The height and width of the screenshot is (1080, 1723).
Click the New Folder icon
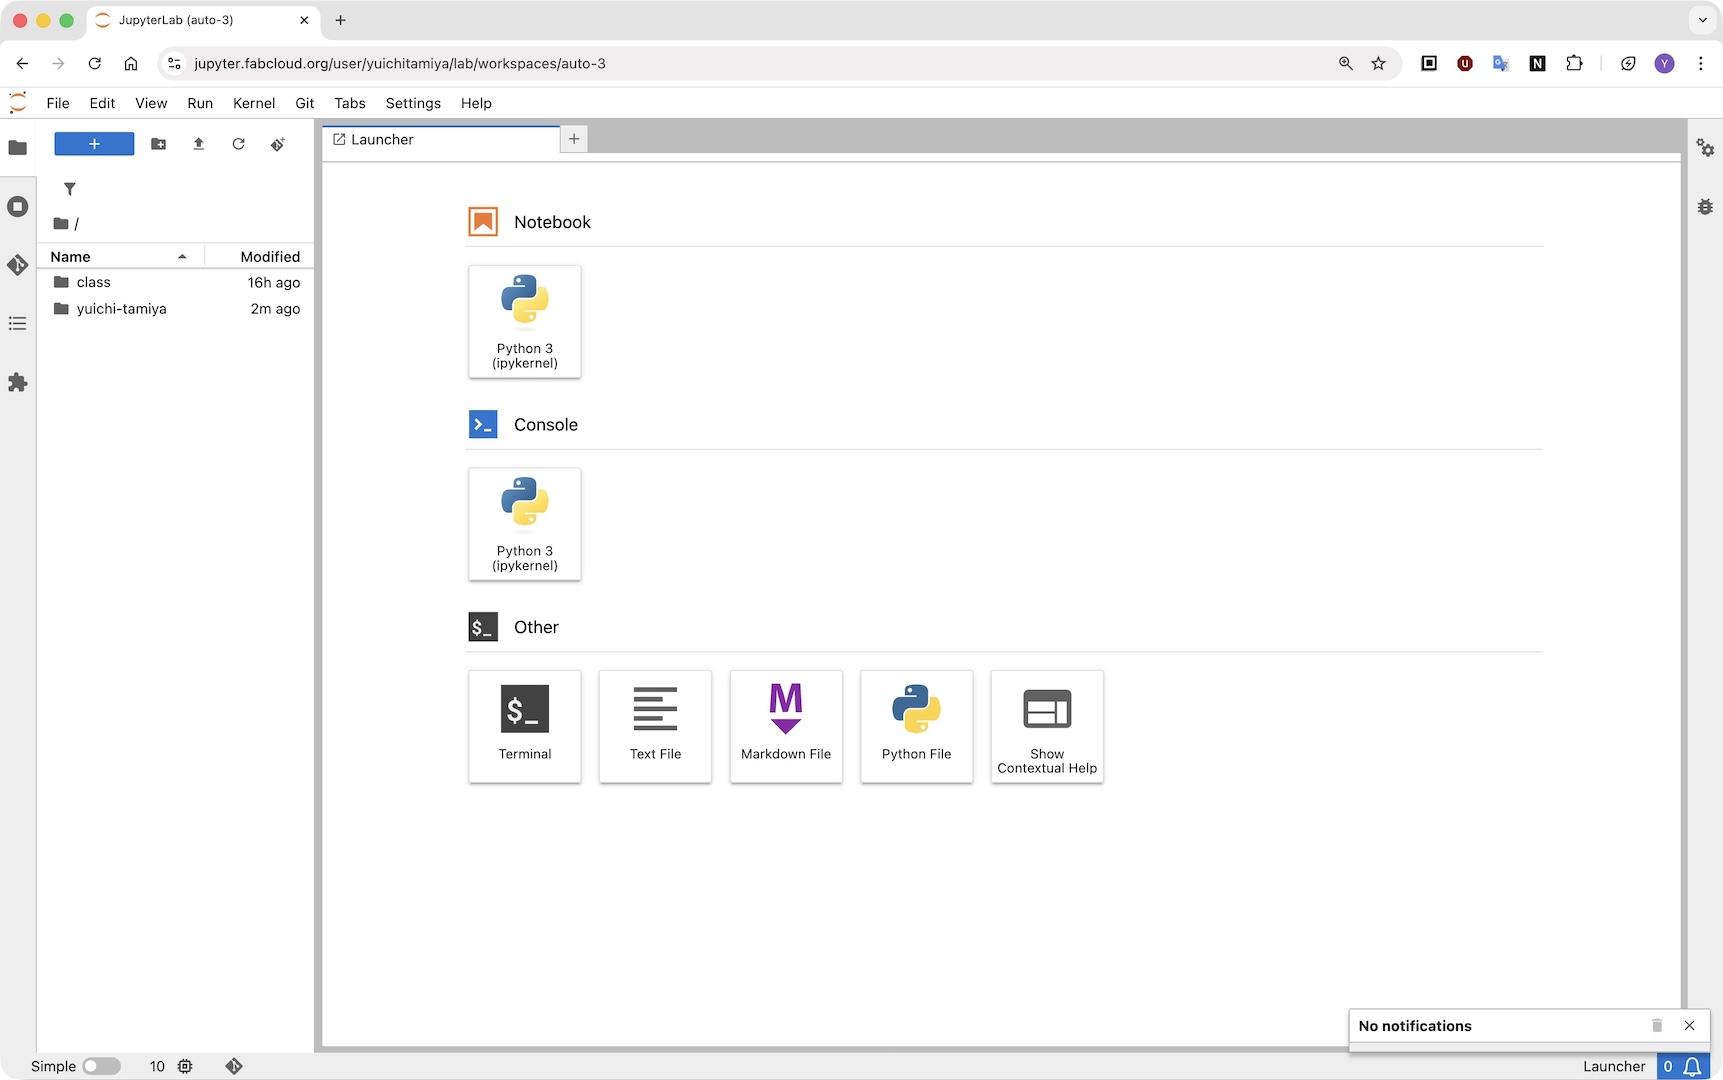pyautogui.click(x=158, y=144)
